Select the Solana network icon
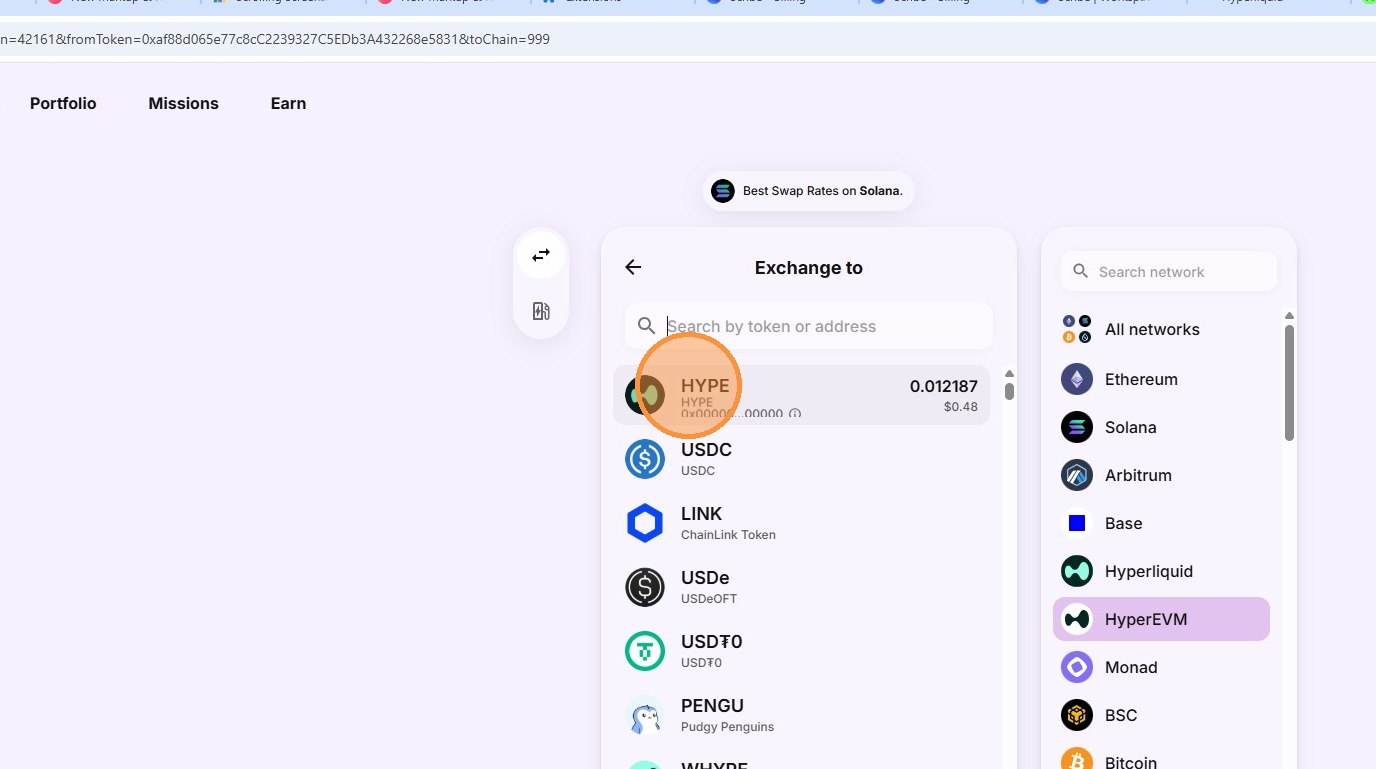The height and width of the screenshot is (769, 1376). (1077, 427)
